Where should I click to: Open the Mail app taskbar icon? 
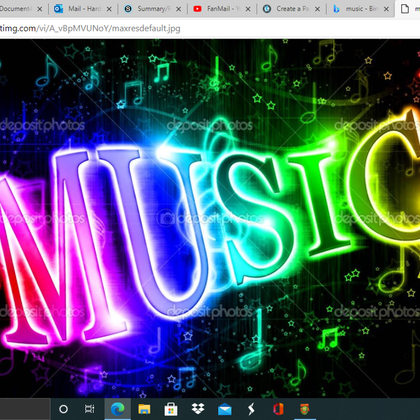pyautogui.click(x=225, y=409)
